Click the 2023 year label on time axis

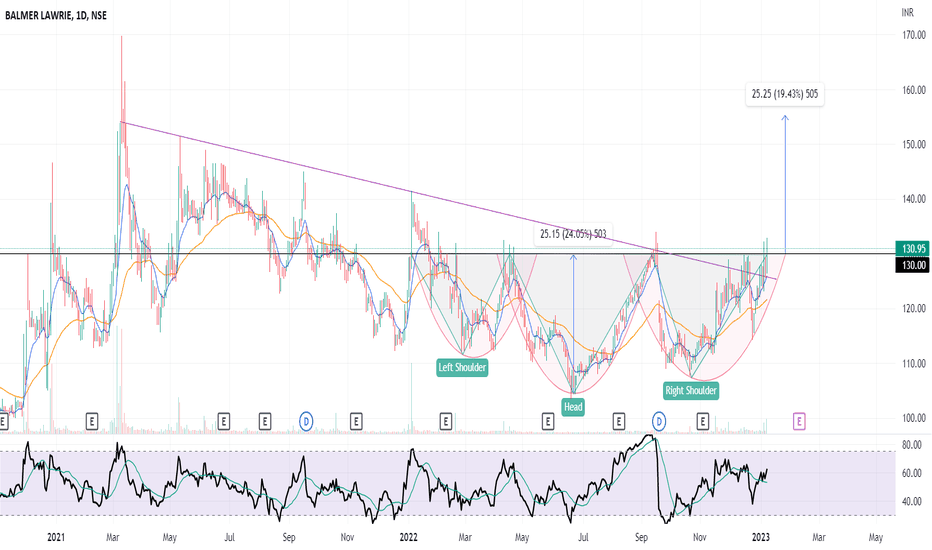tap(761, 538)
